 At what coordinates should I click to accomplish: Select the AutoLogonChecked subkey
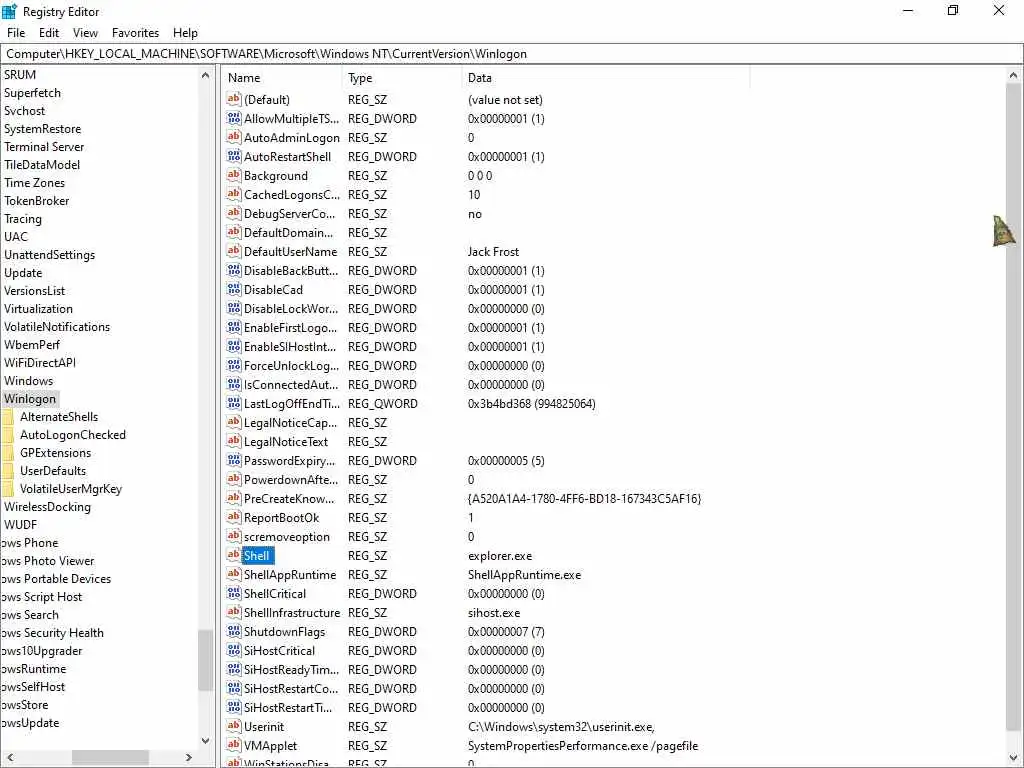coord(72,435)
